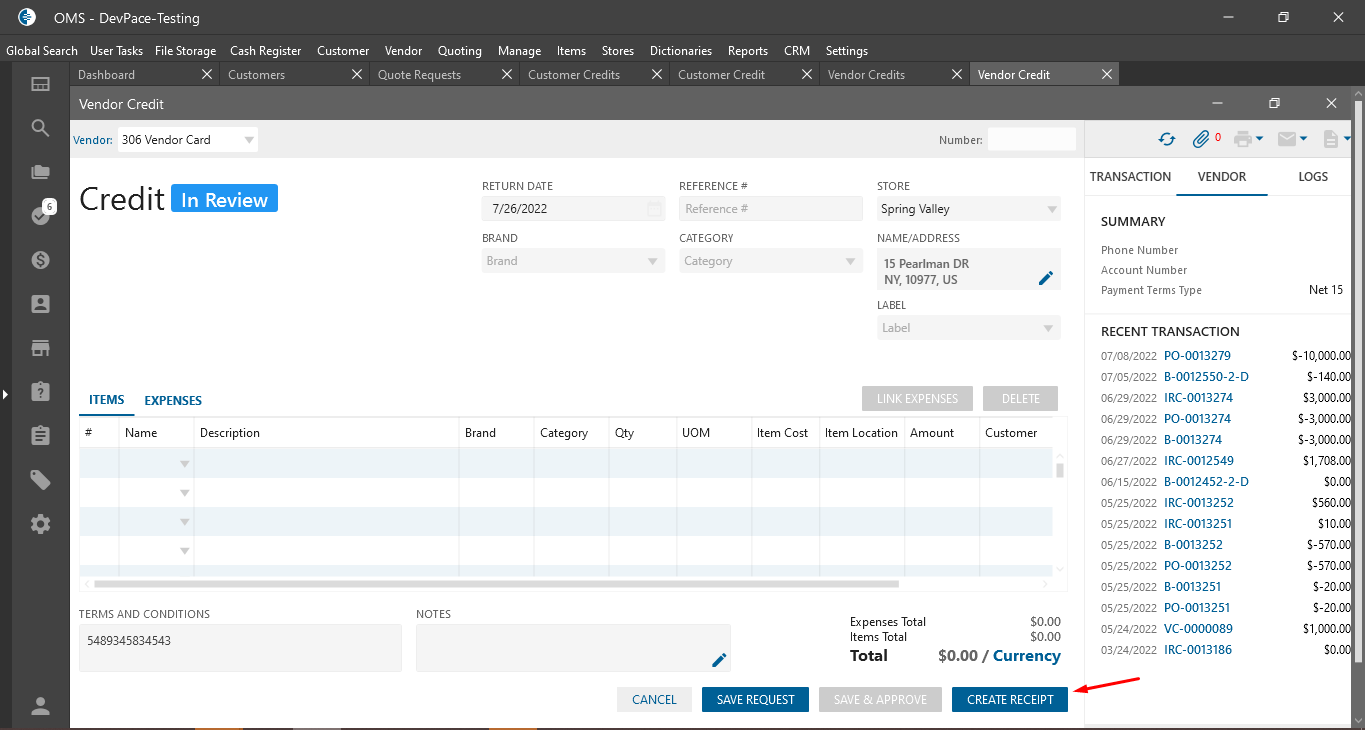The image size is (1365, 730).
Task: Open the Reports menu
Action: pos(747,51)
